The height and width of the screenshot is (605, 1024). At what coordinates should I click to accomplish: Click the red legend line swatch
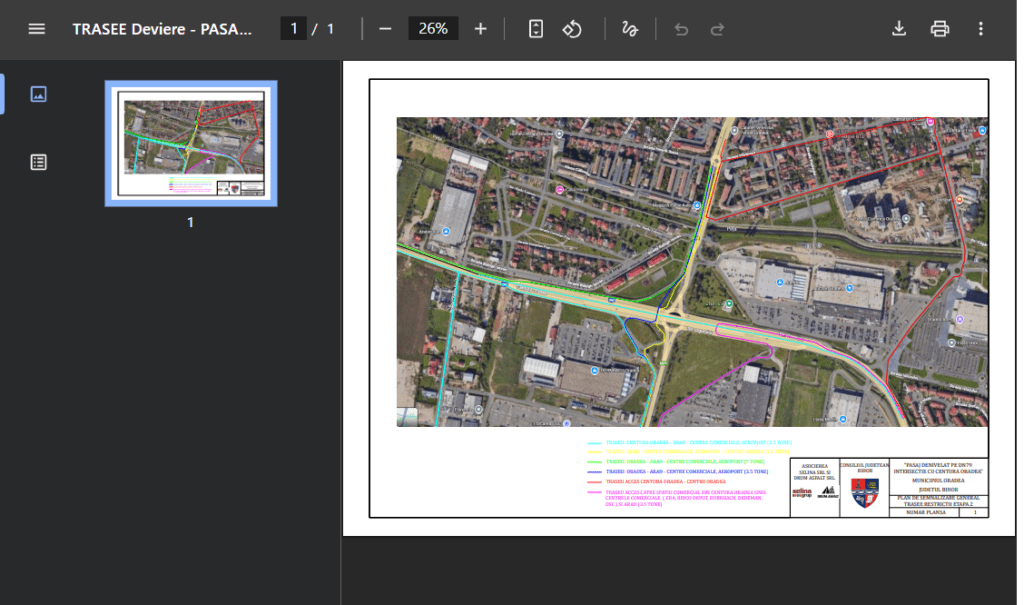click(595, 482)
